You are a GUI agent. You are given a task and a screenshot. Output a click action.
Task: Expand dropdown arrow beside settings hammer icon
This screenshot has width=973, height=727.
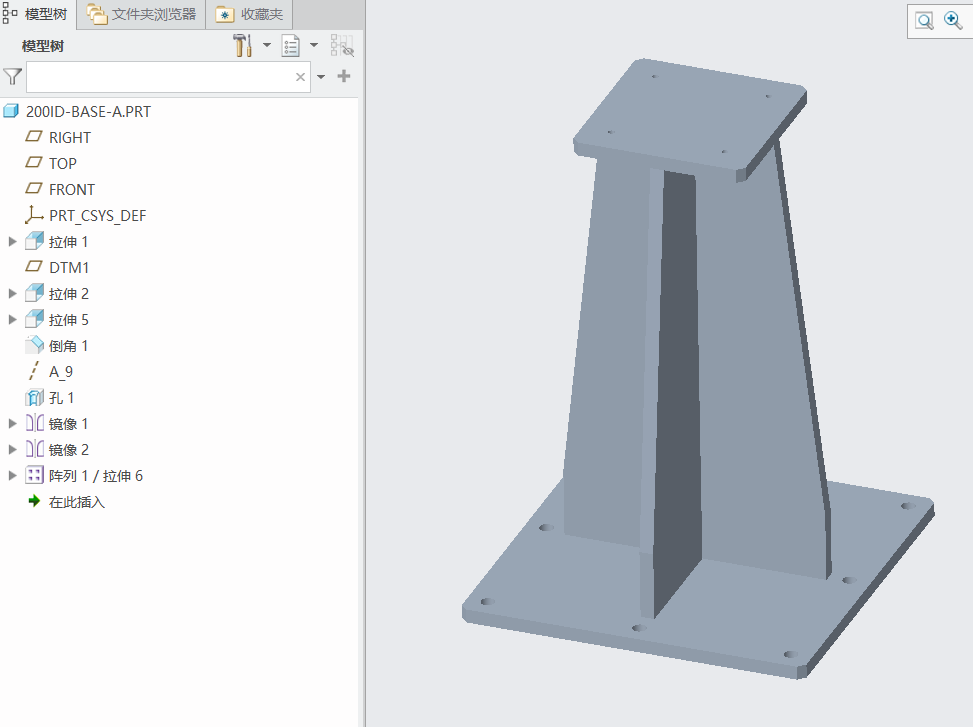267,45
